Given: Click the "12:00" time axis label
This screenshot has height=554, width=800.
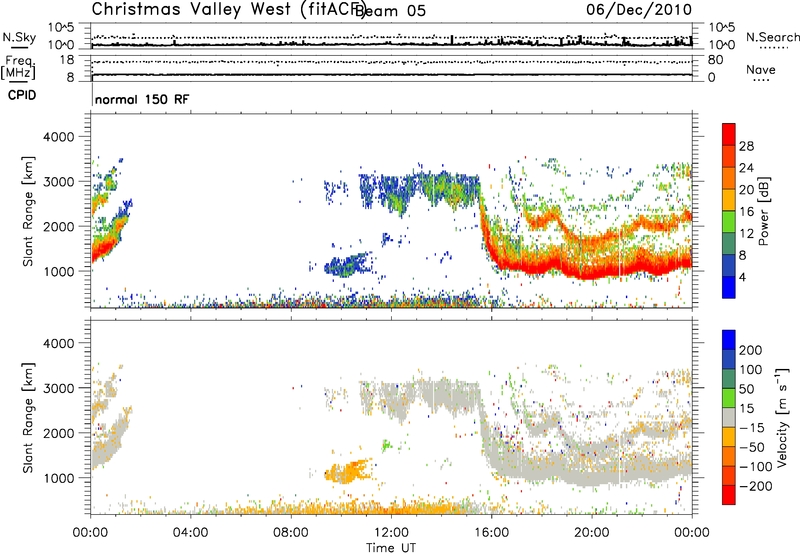Looking at the screenshot, I should tap(391, 533).
